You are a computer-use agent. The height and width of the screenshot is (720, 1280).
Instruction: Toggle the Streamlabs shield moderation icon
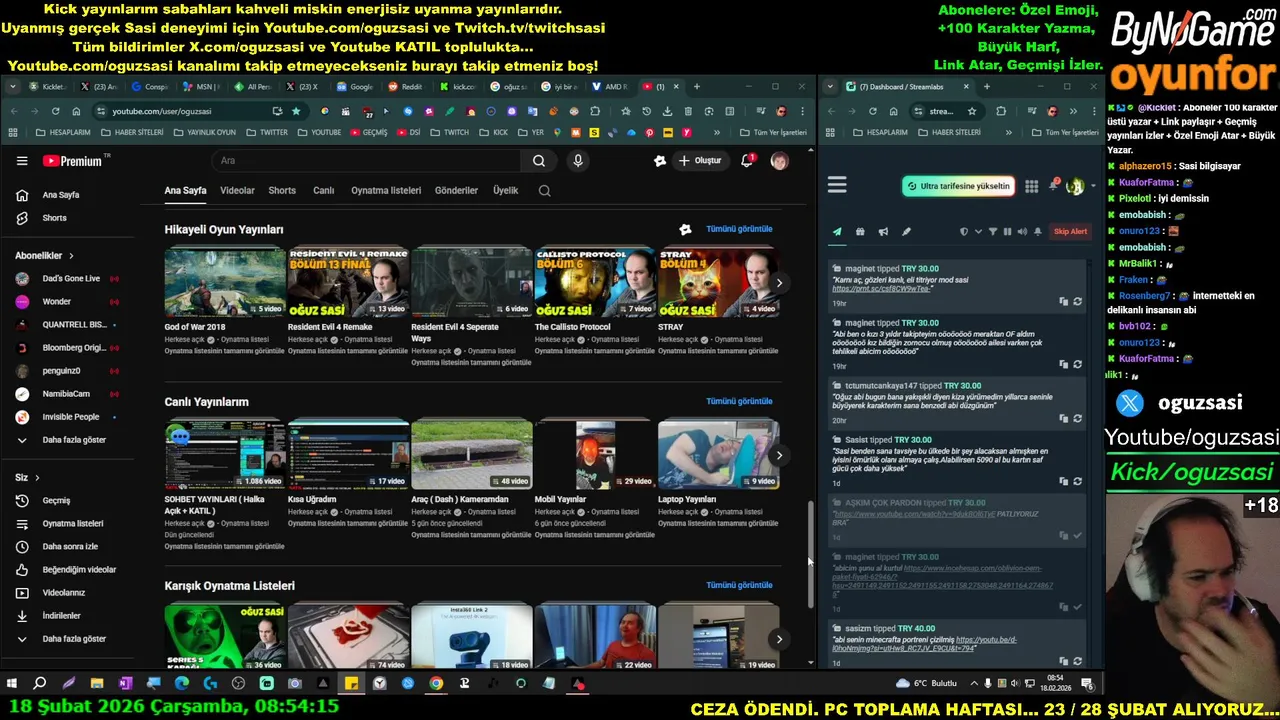click(x=964, y=232)
